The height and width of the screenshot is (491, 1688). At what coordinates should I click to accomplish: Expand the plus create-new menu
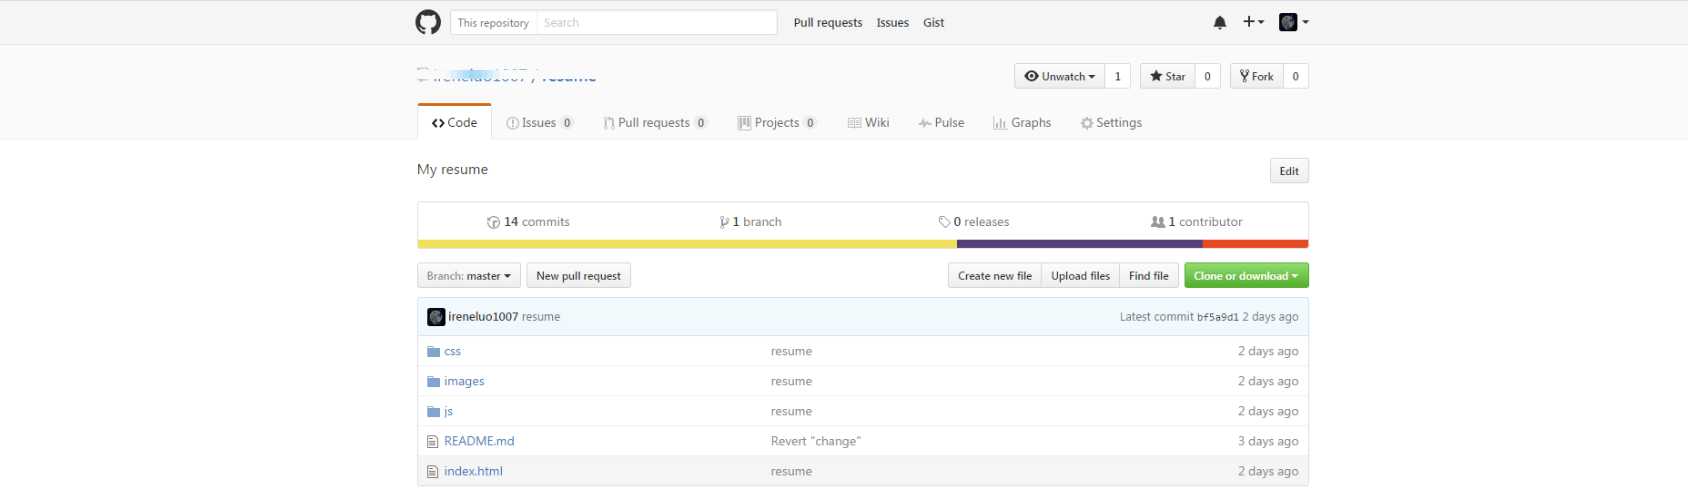(x=1253, y=22)
